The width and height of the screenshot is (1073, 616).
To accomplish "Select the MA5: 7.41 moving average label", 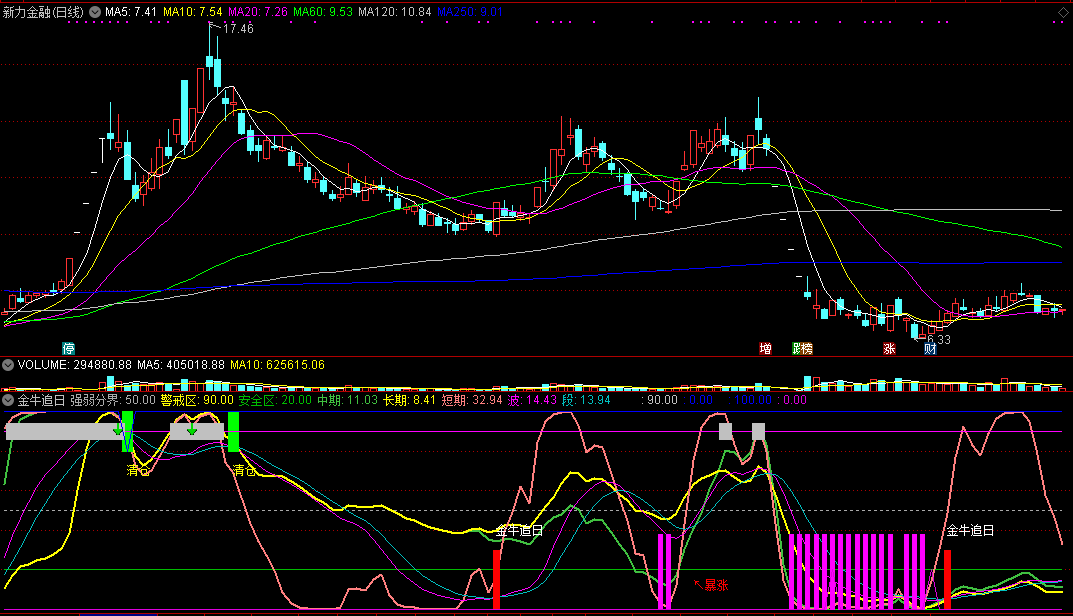I will [131, 12].
